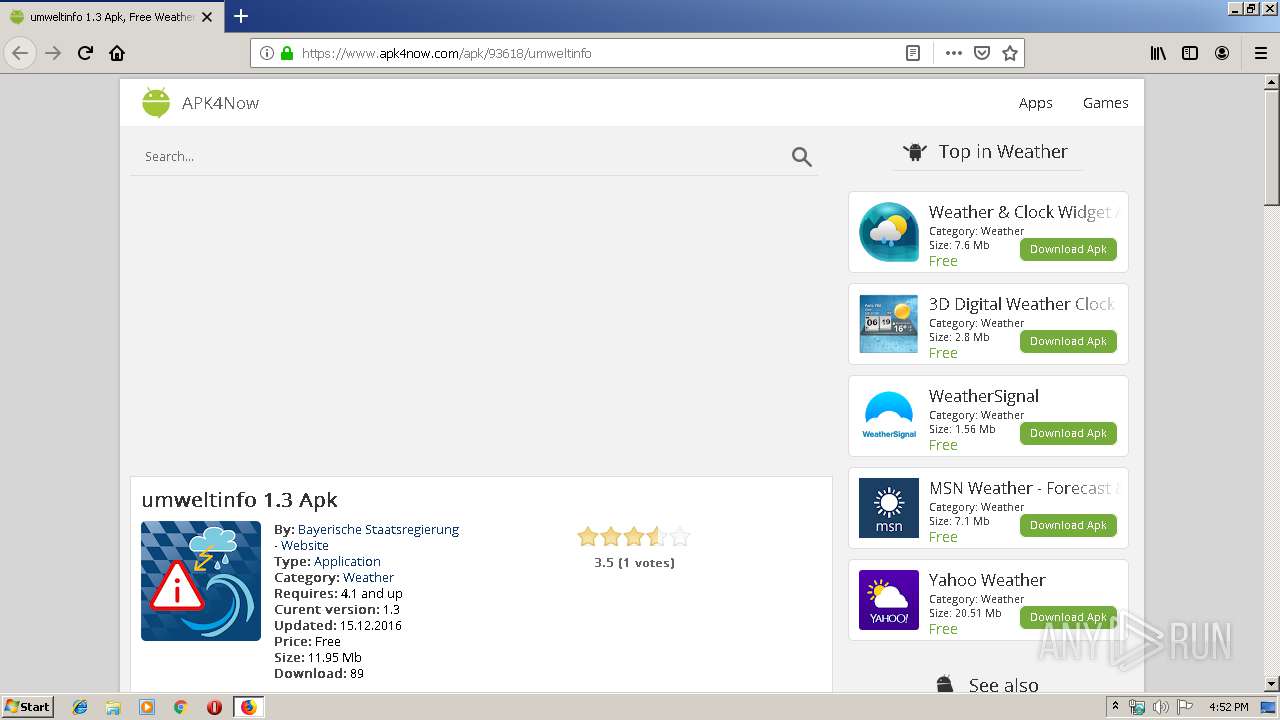Screen dimensions: 1280x720
Task: Open Opera from taskbar
Action: [x=214, y=707]
